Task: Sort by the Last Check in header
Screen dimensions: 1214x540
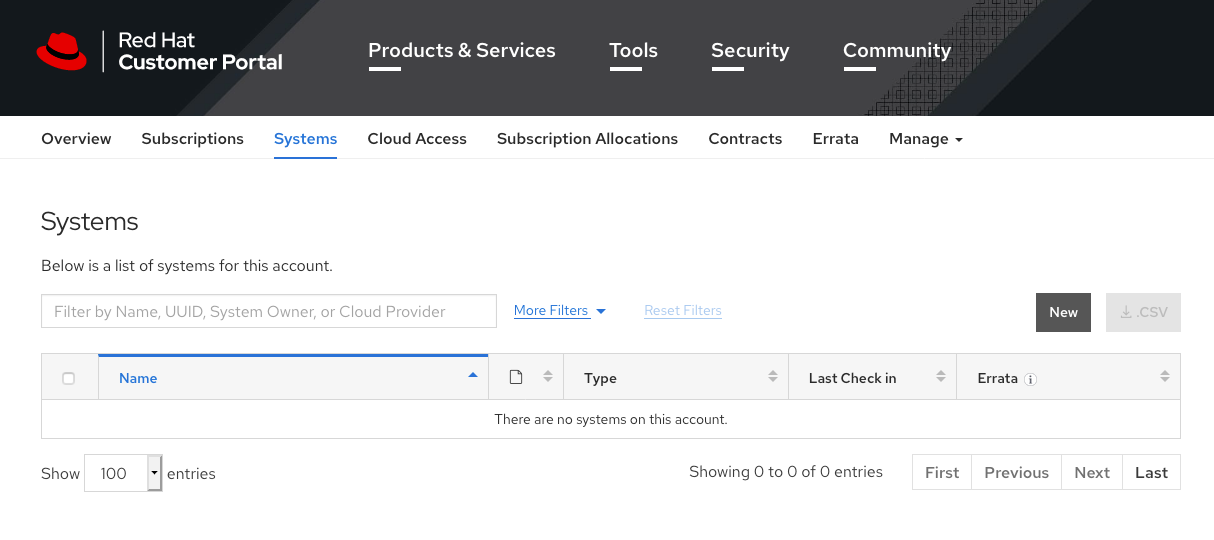Action: pyautogui.click(x=872, y=377)
